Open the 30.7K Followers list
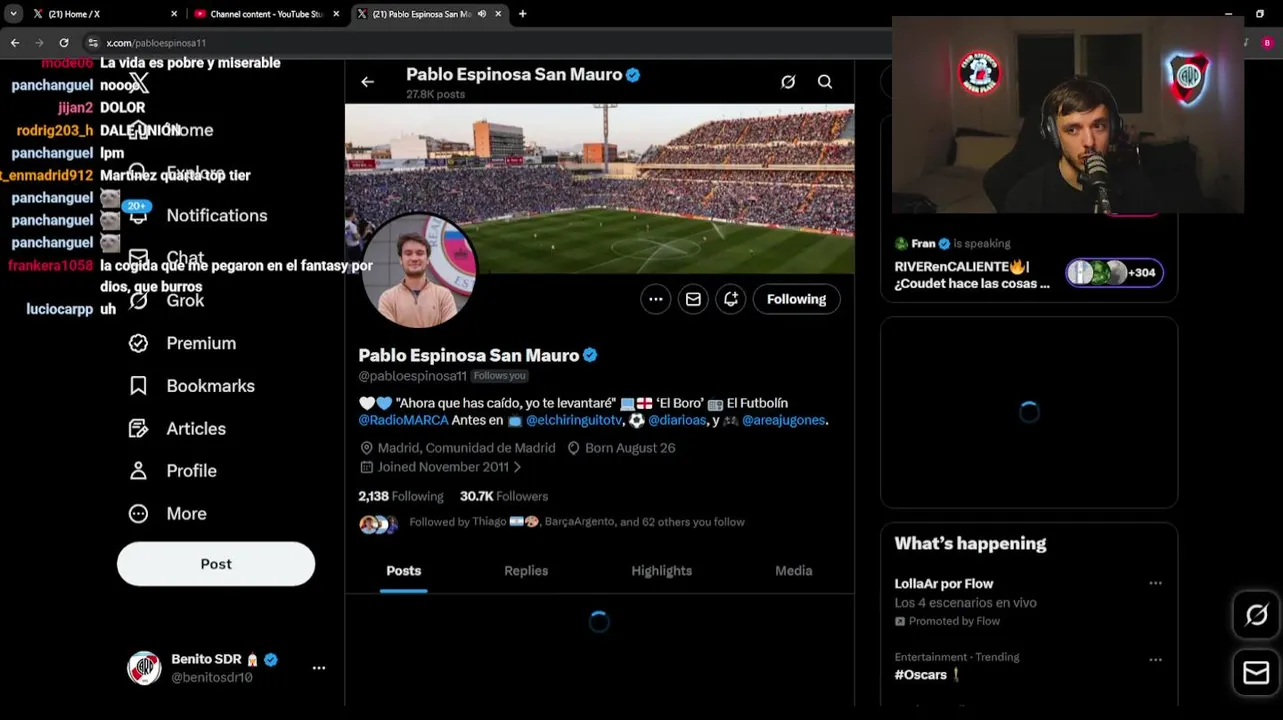 (504, 496)
